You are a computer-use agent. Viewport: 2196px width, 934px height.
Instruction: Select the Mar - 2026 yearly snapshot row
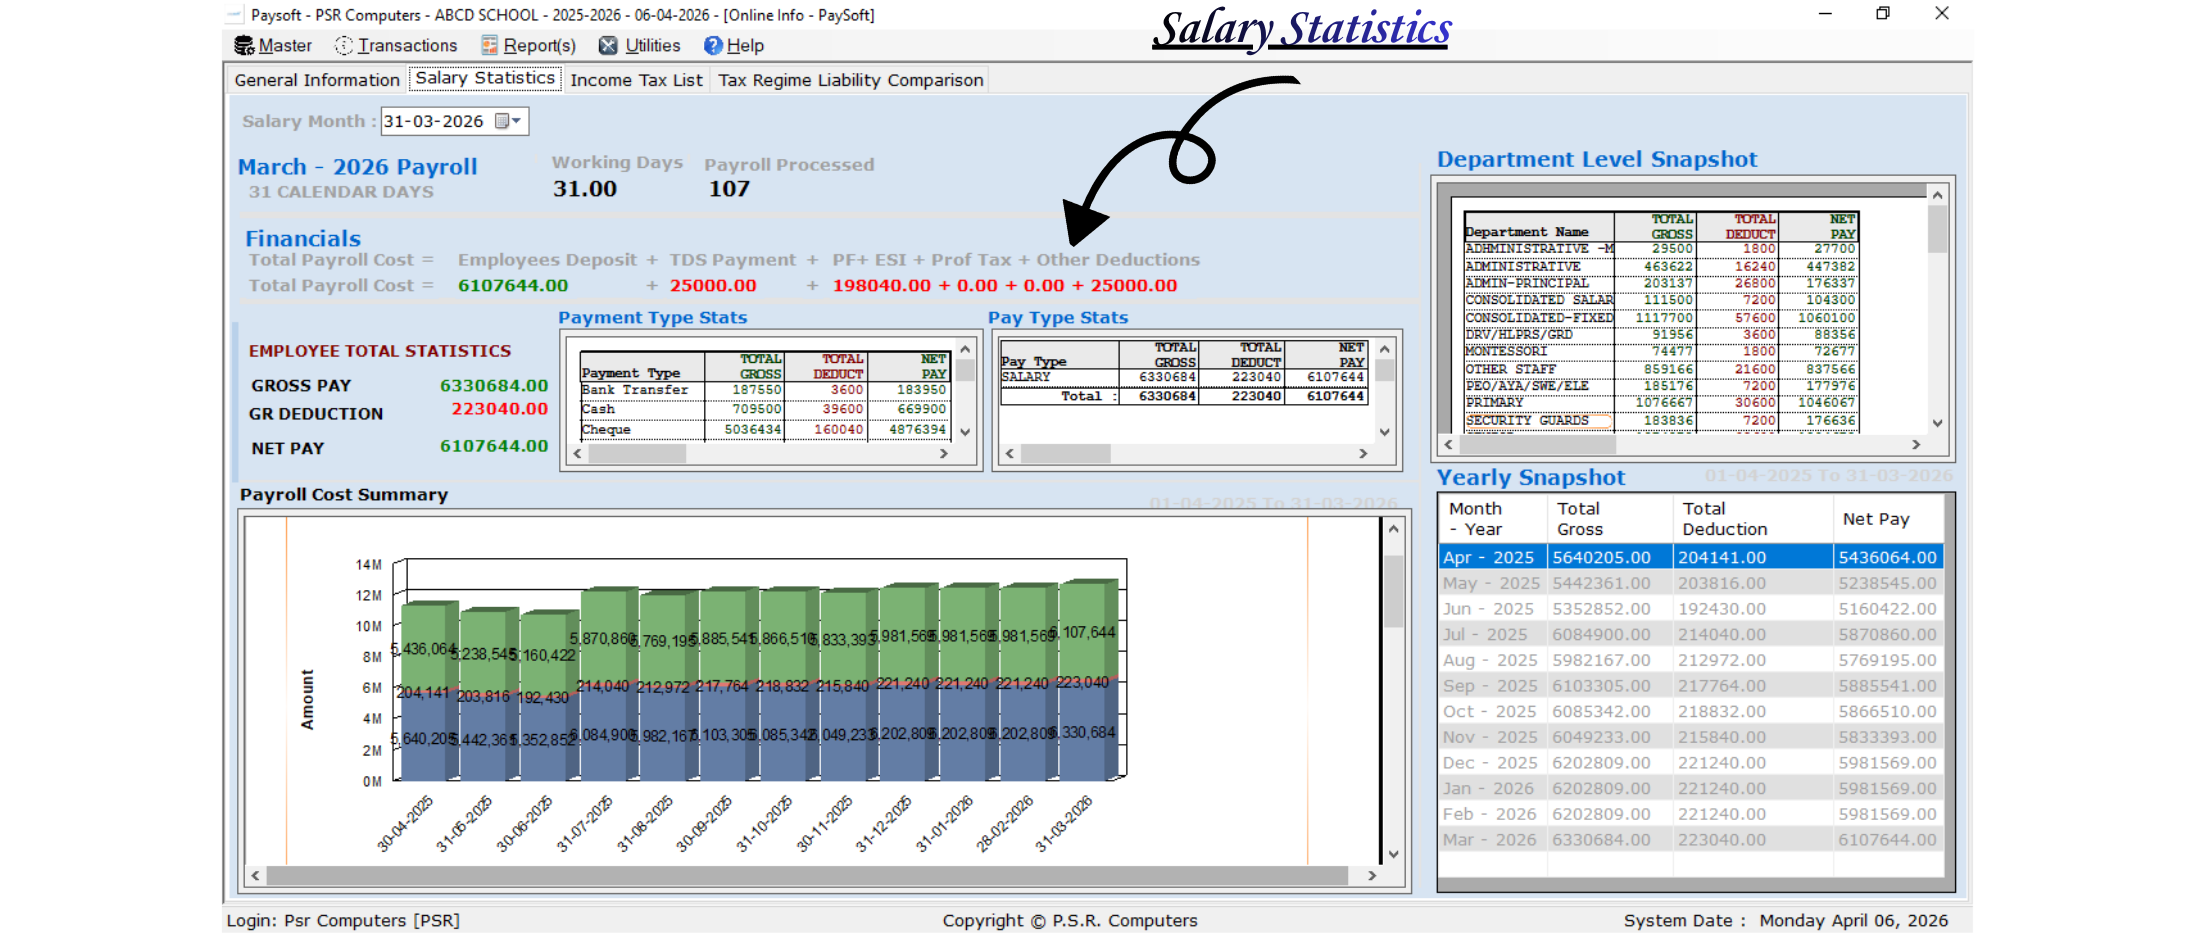tap(1690, 840)
